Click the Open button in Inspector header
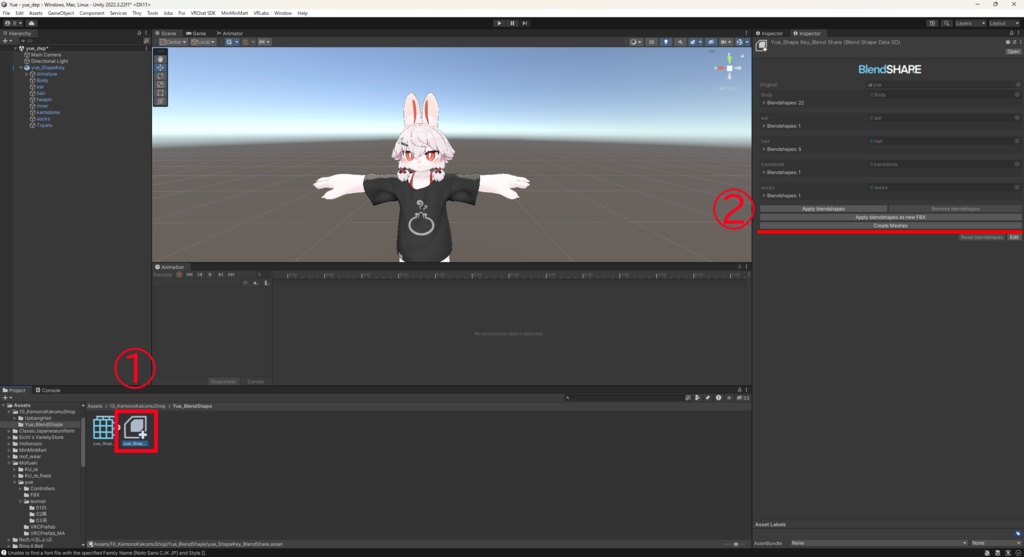The image size is (1024, 557). tap(1013, 52)
